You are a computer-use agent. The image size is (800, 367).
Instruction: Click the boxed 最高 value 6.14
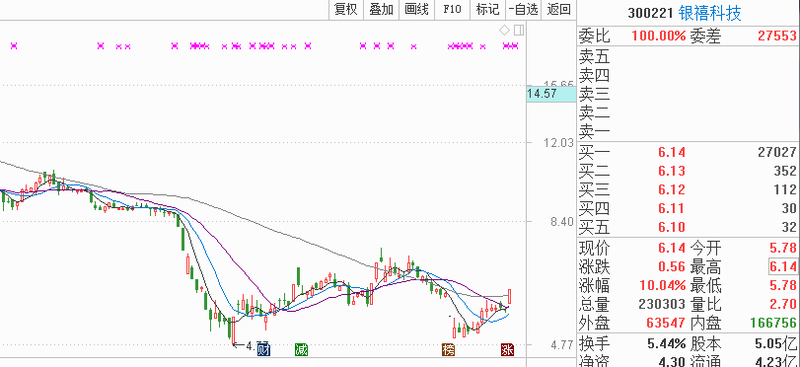783,266
